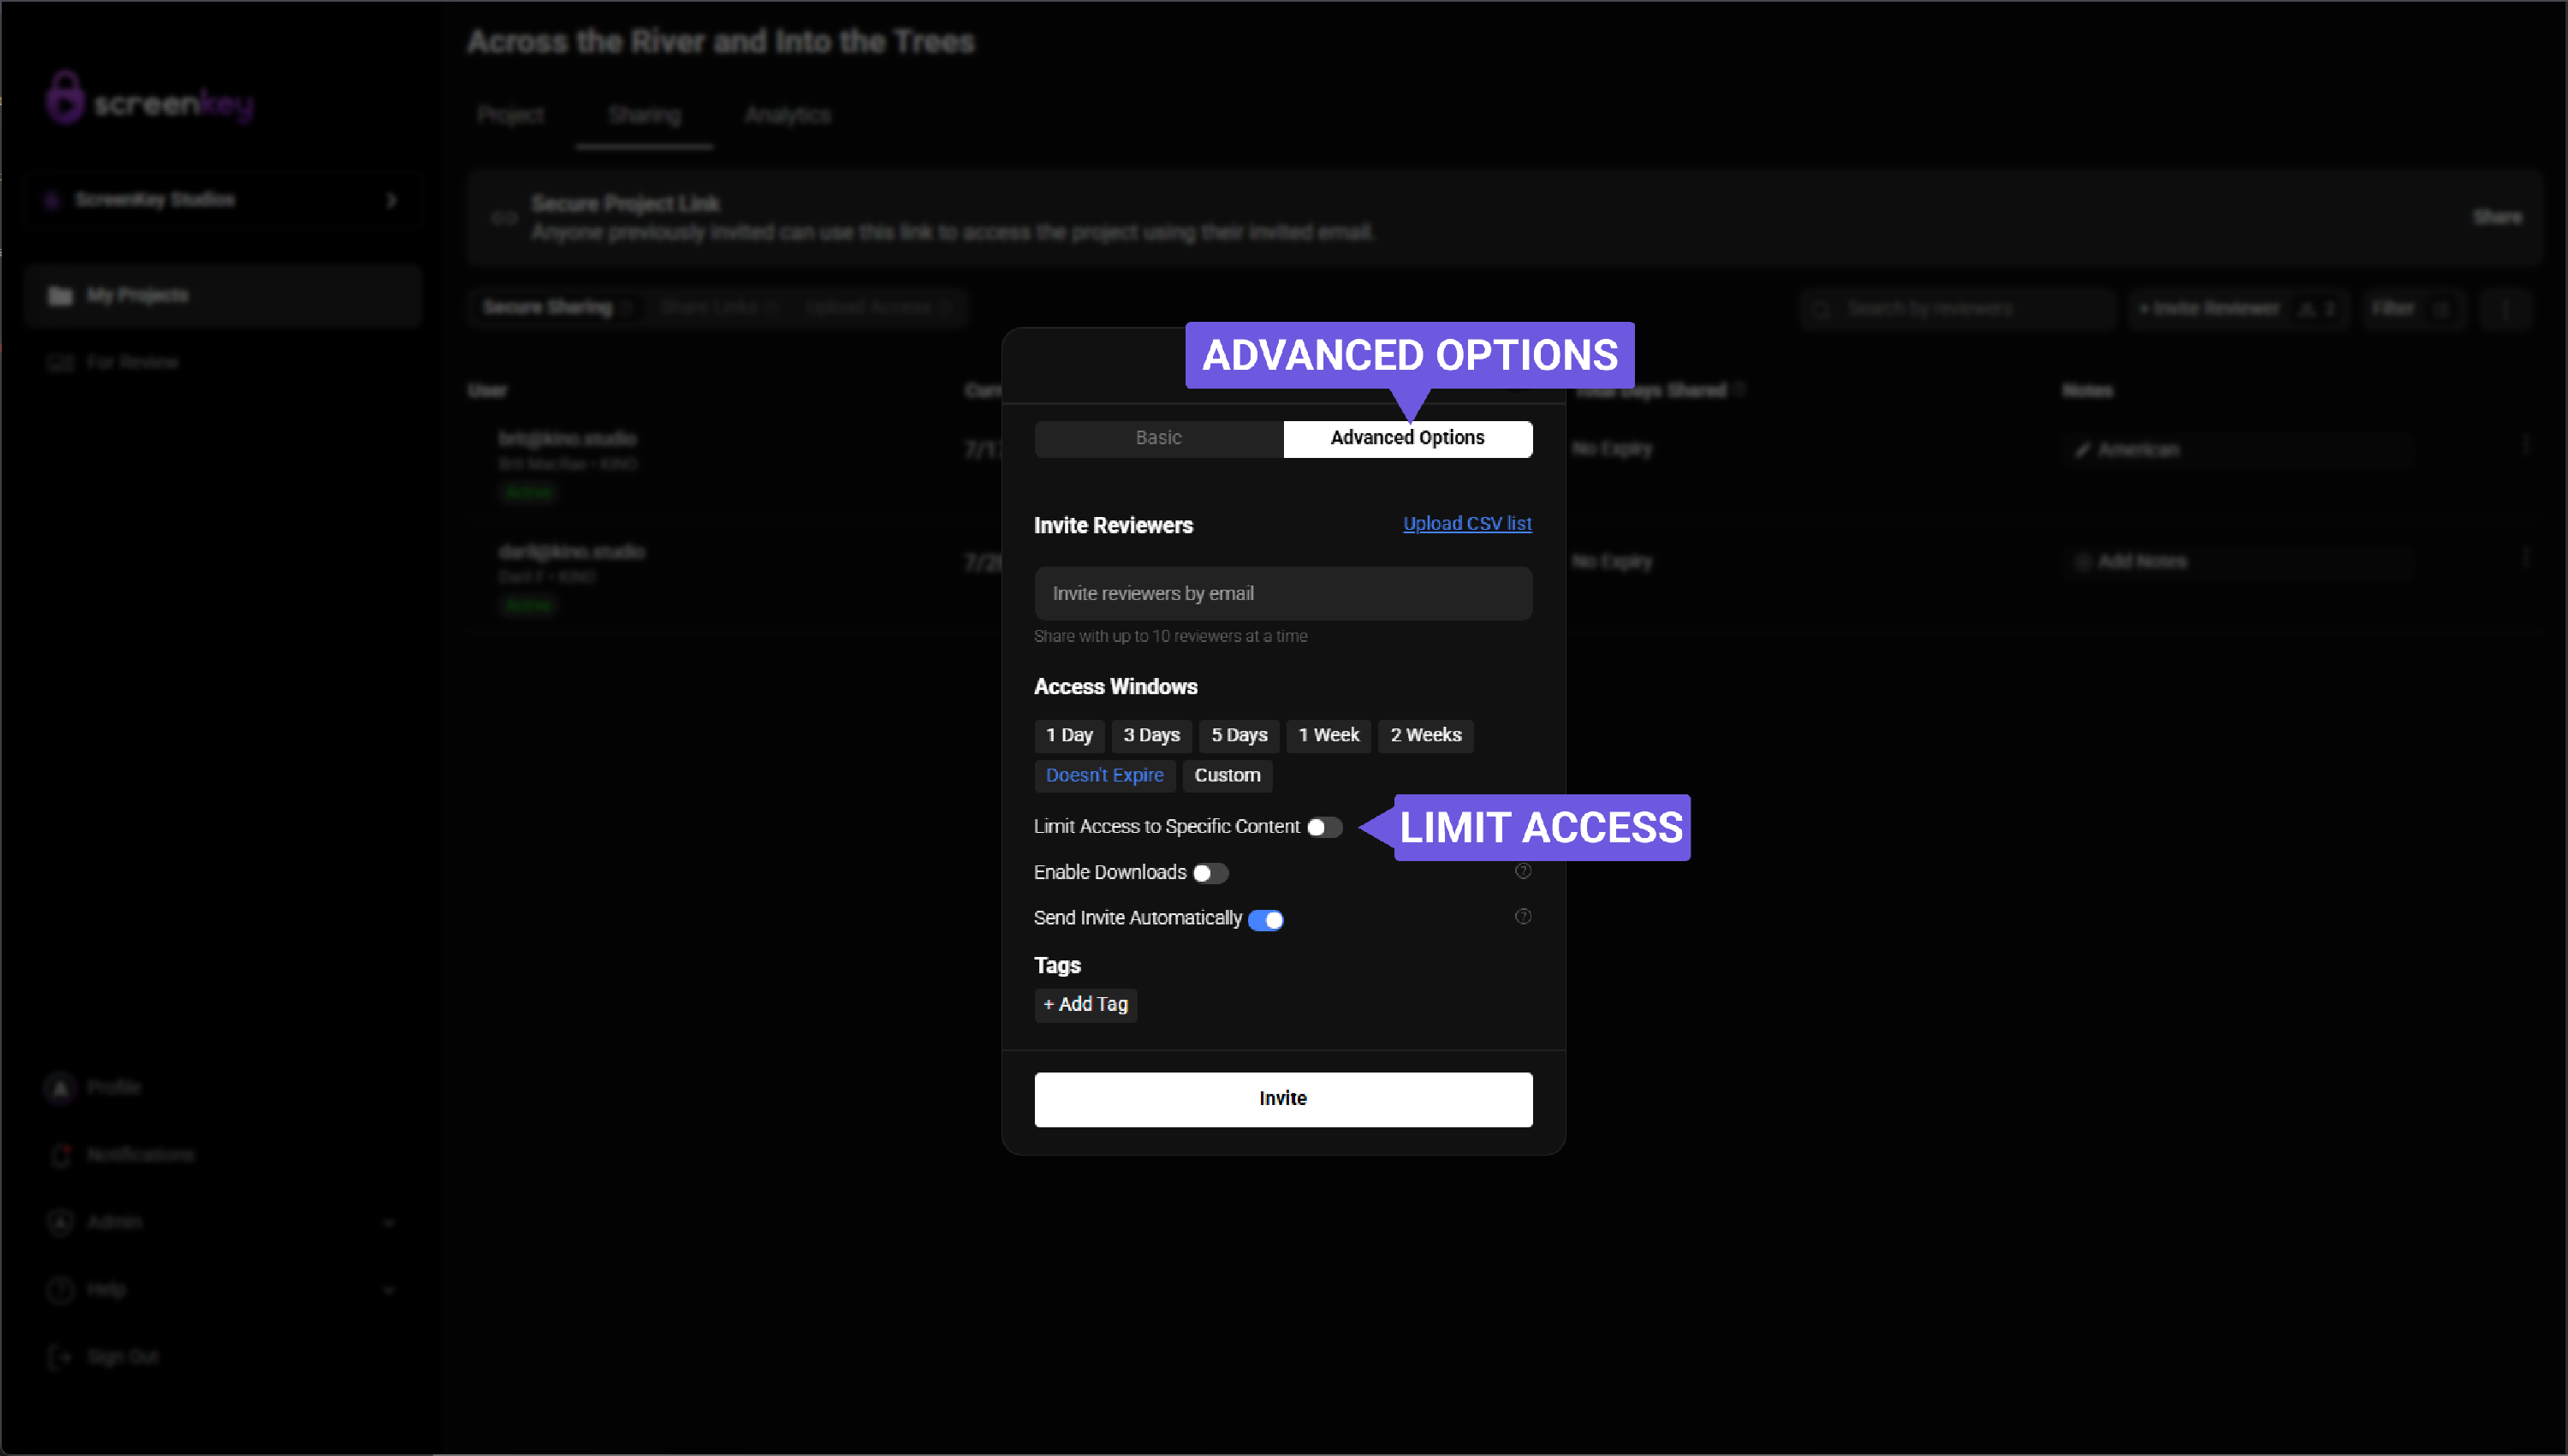This screenshot has height=1456, width=2568.
Task: Choose the 1 Week access window
Action: [1329, 735]
